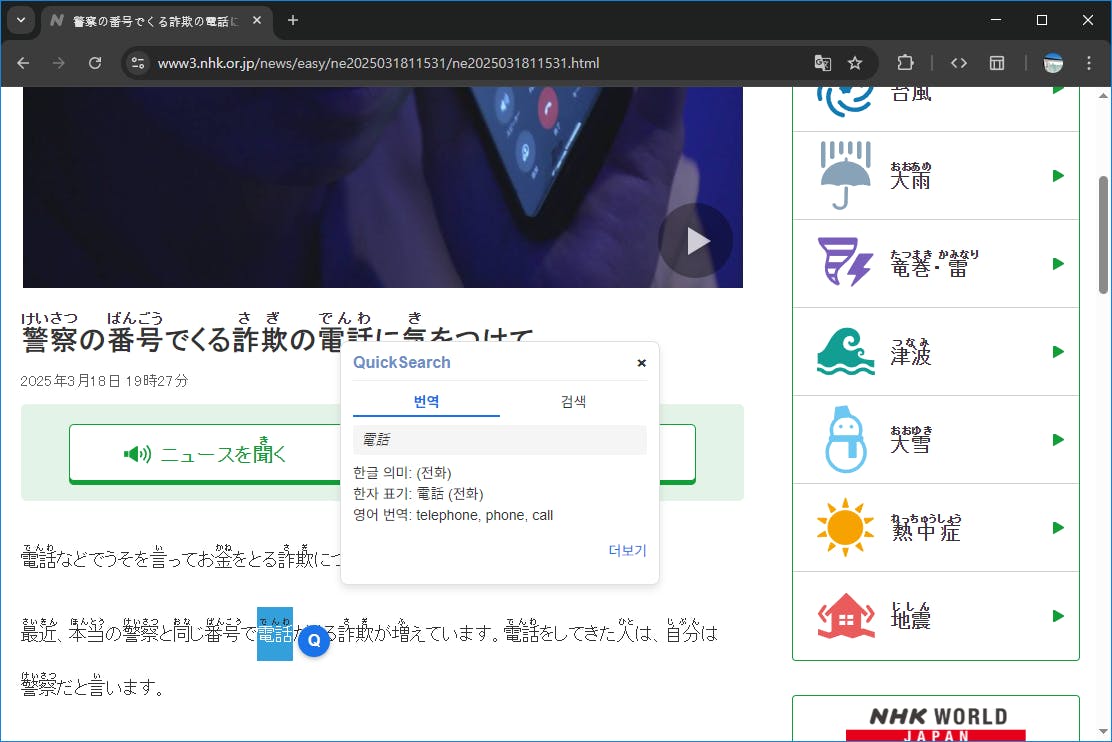The width and height of the screenshot is (1112, 742).
Task: Maximize the Chrome window
Action: coord(1042,20)
